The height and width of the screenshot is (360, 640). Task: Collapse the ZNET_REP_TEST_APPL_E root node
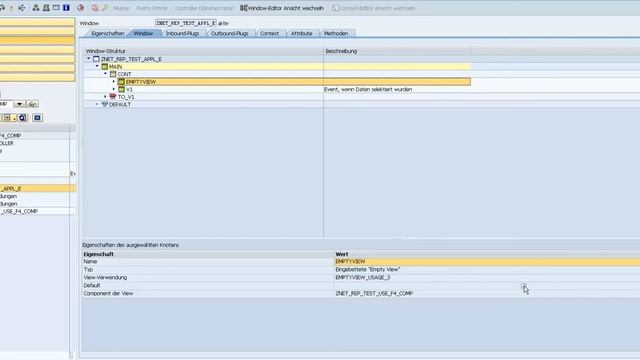tap(89, 59)
